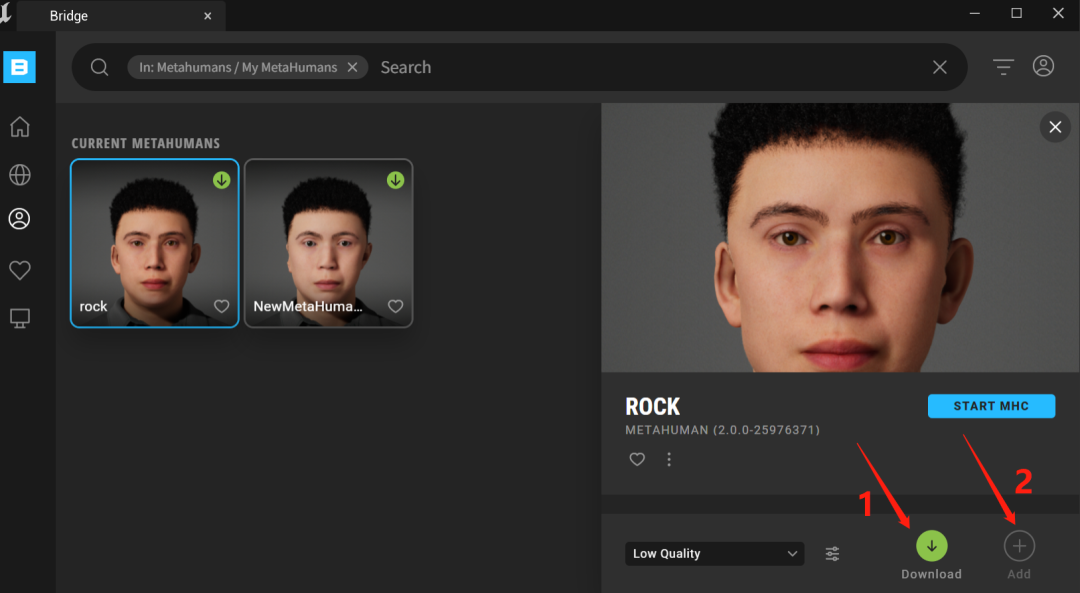Open the filter options icon

(1003, 67)
